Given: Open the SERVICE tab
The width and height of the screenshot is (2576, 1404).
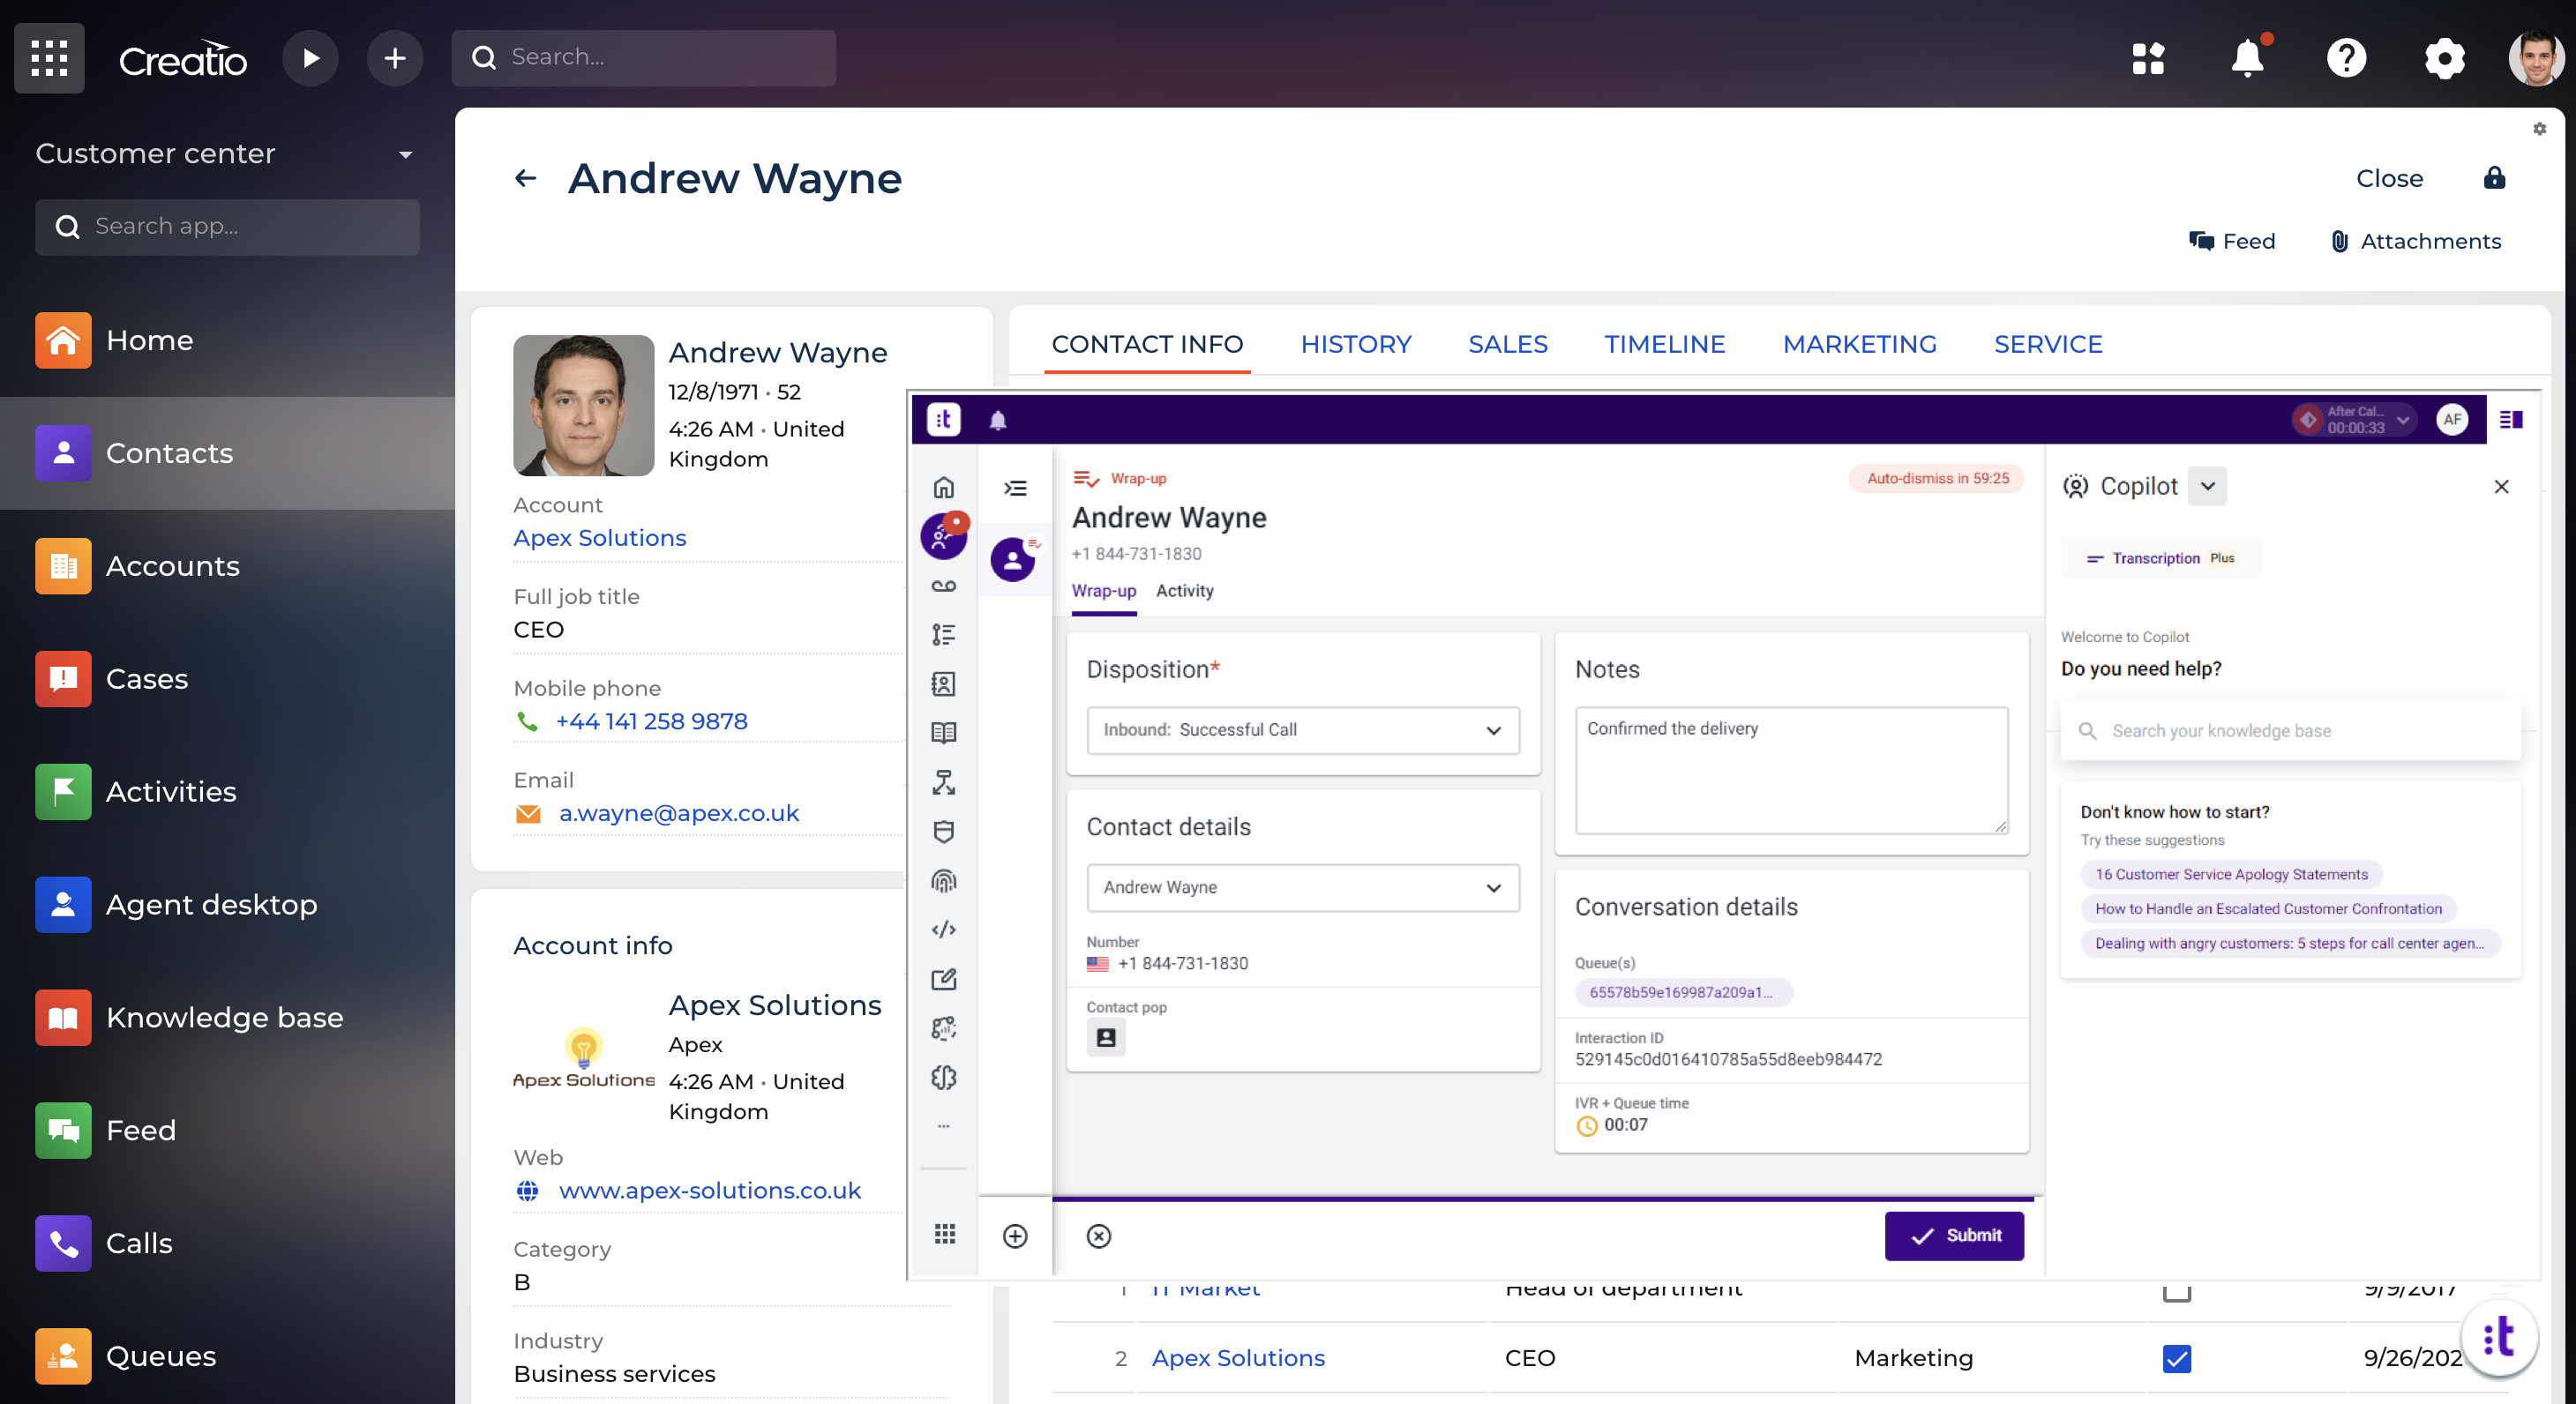Looking at the screenshot, I should 2047,344.
